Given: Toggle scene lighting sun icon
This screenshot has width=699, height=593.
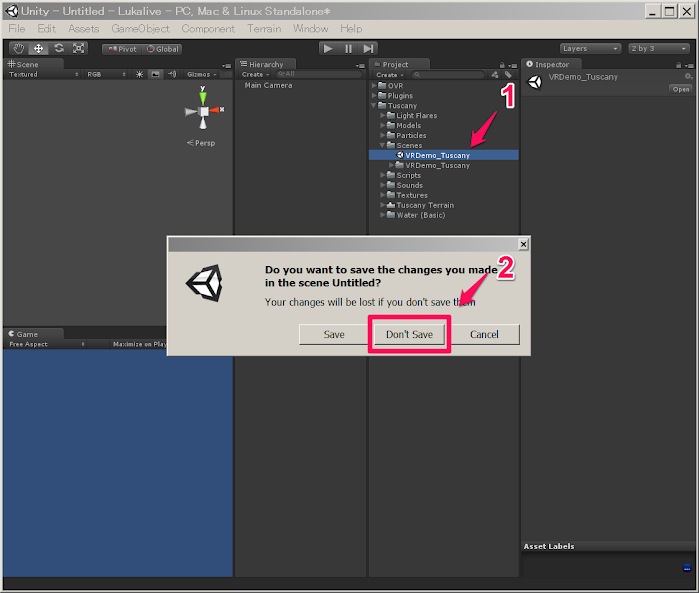Looking at the screenshot, I should [x=140, y=74].
